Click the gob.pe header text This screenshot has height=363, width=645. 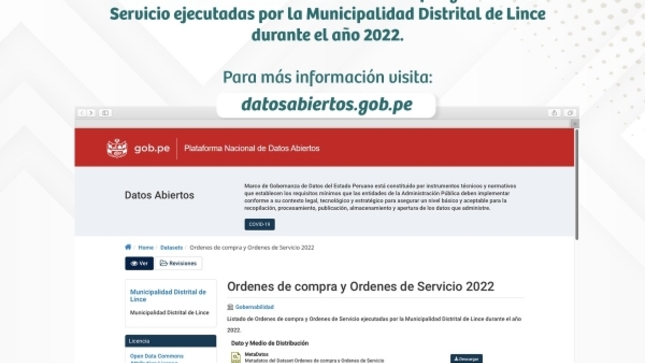pyautogui.click(x=152, y=148)
